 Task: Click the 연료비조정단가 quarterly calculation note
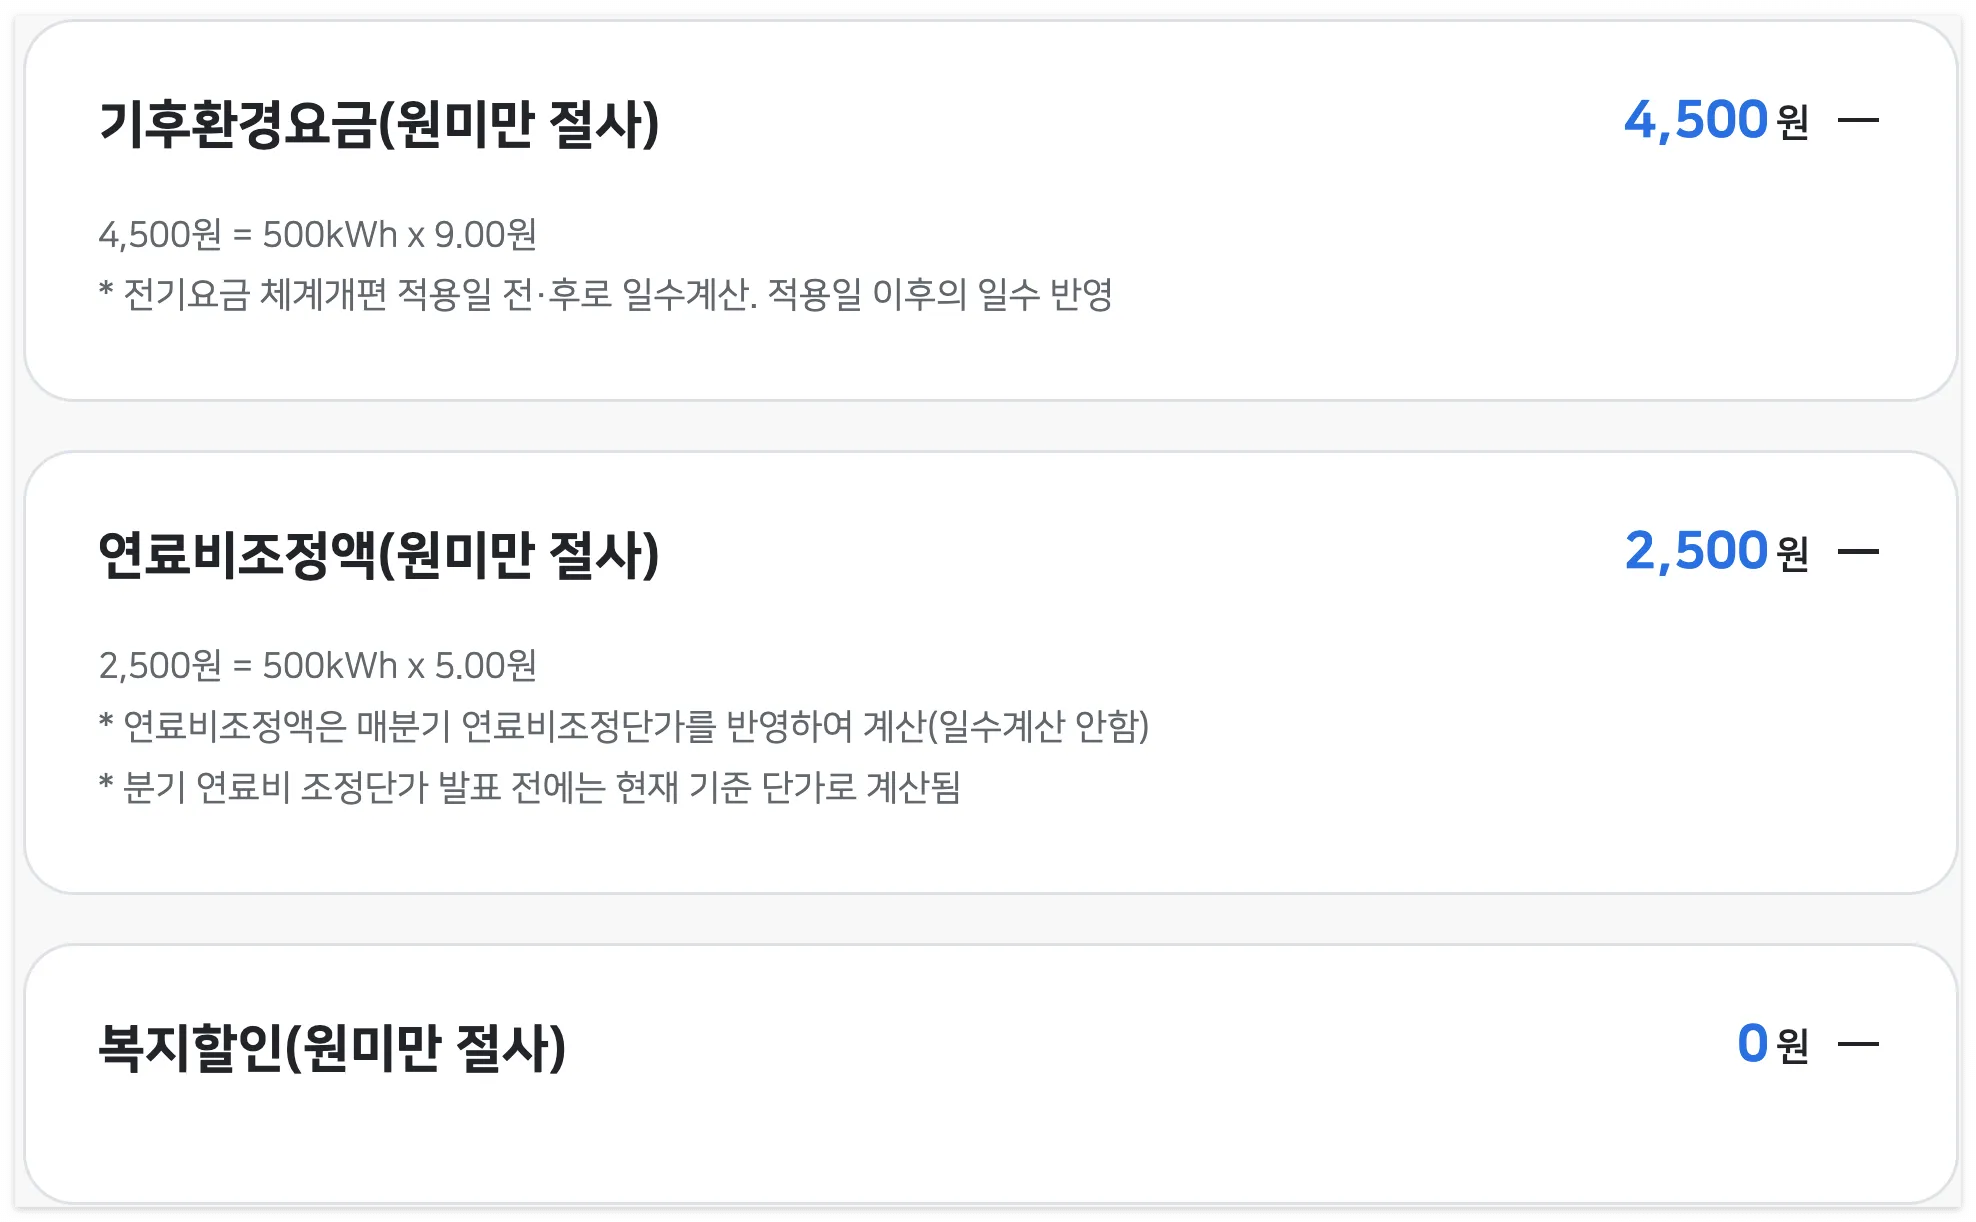coord(628,727)
